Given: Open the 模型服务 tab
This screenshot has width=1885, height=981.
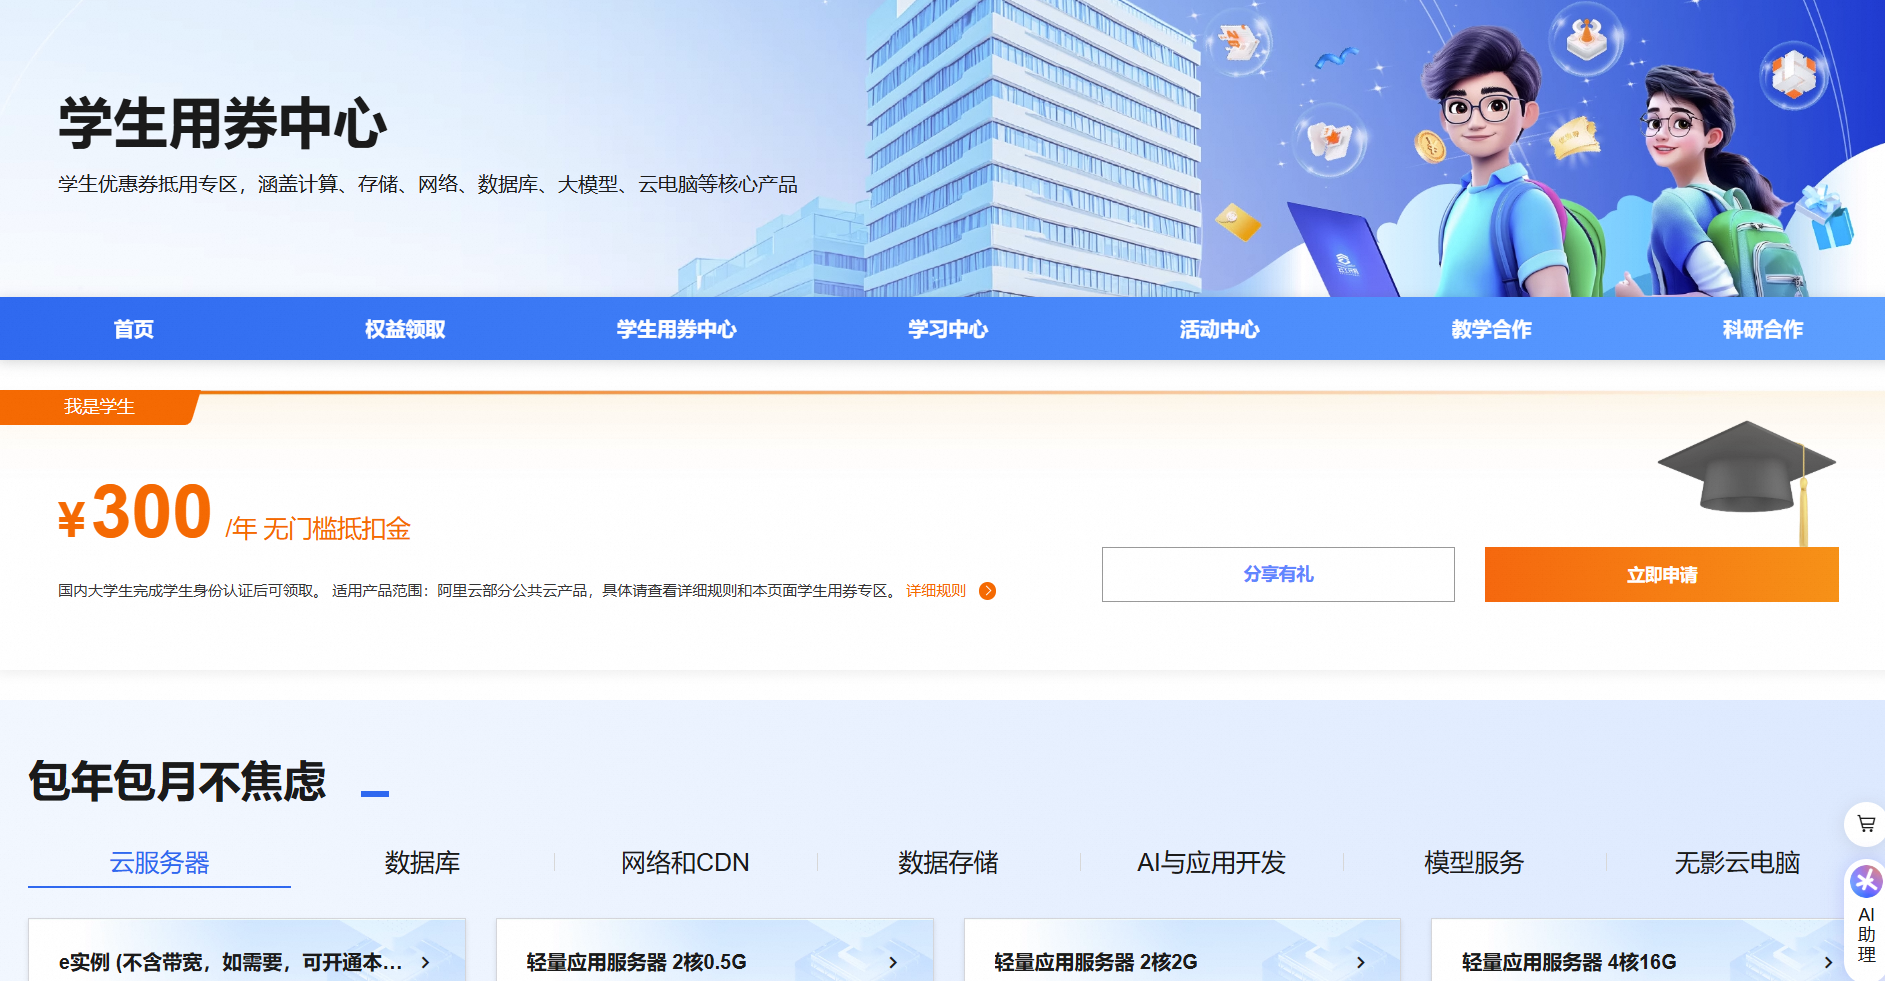Looking at the screenshot, I should click(1474, 862).
